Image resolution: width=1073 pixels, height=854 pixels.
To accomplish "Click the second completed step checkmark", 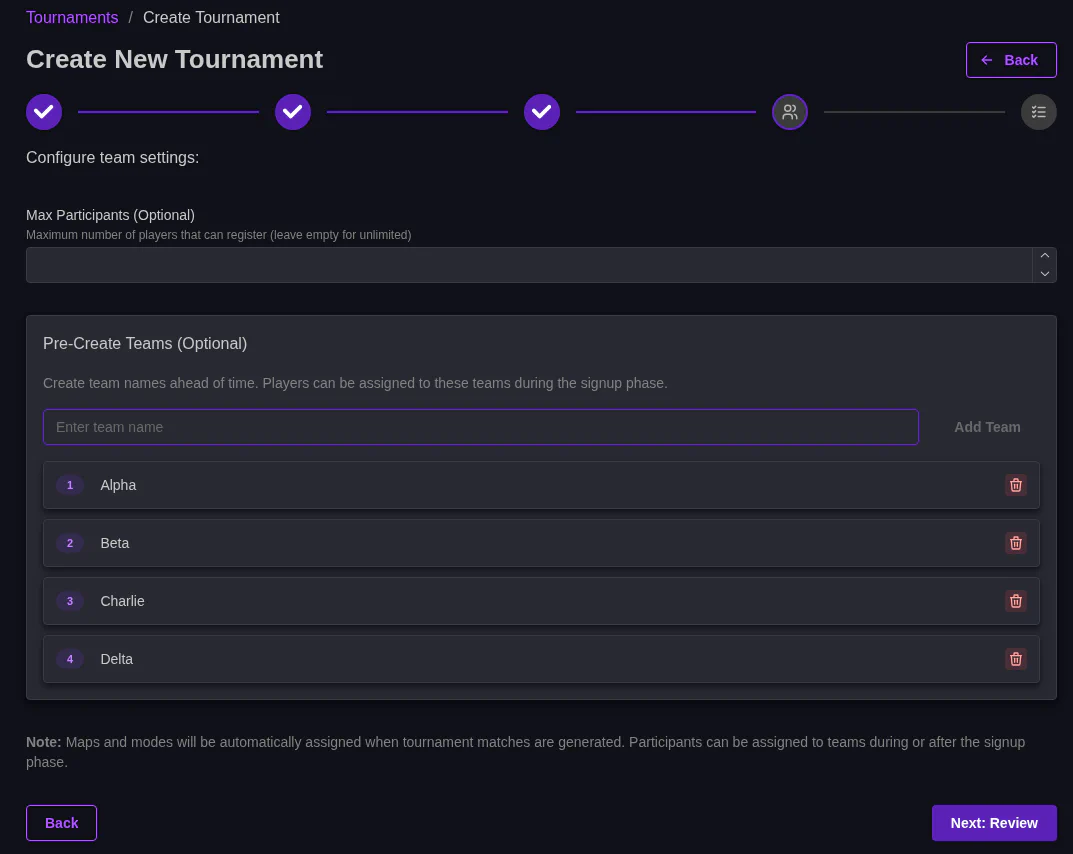I will tap(293, 112).
